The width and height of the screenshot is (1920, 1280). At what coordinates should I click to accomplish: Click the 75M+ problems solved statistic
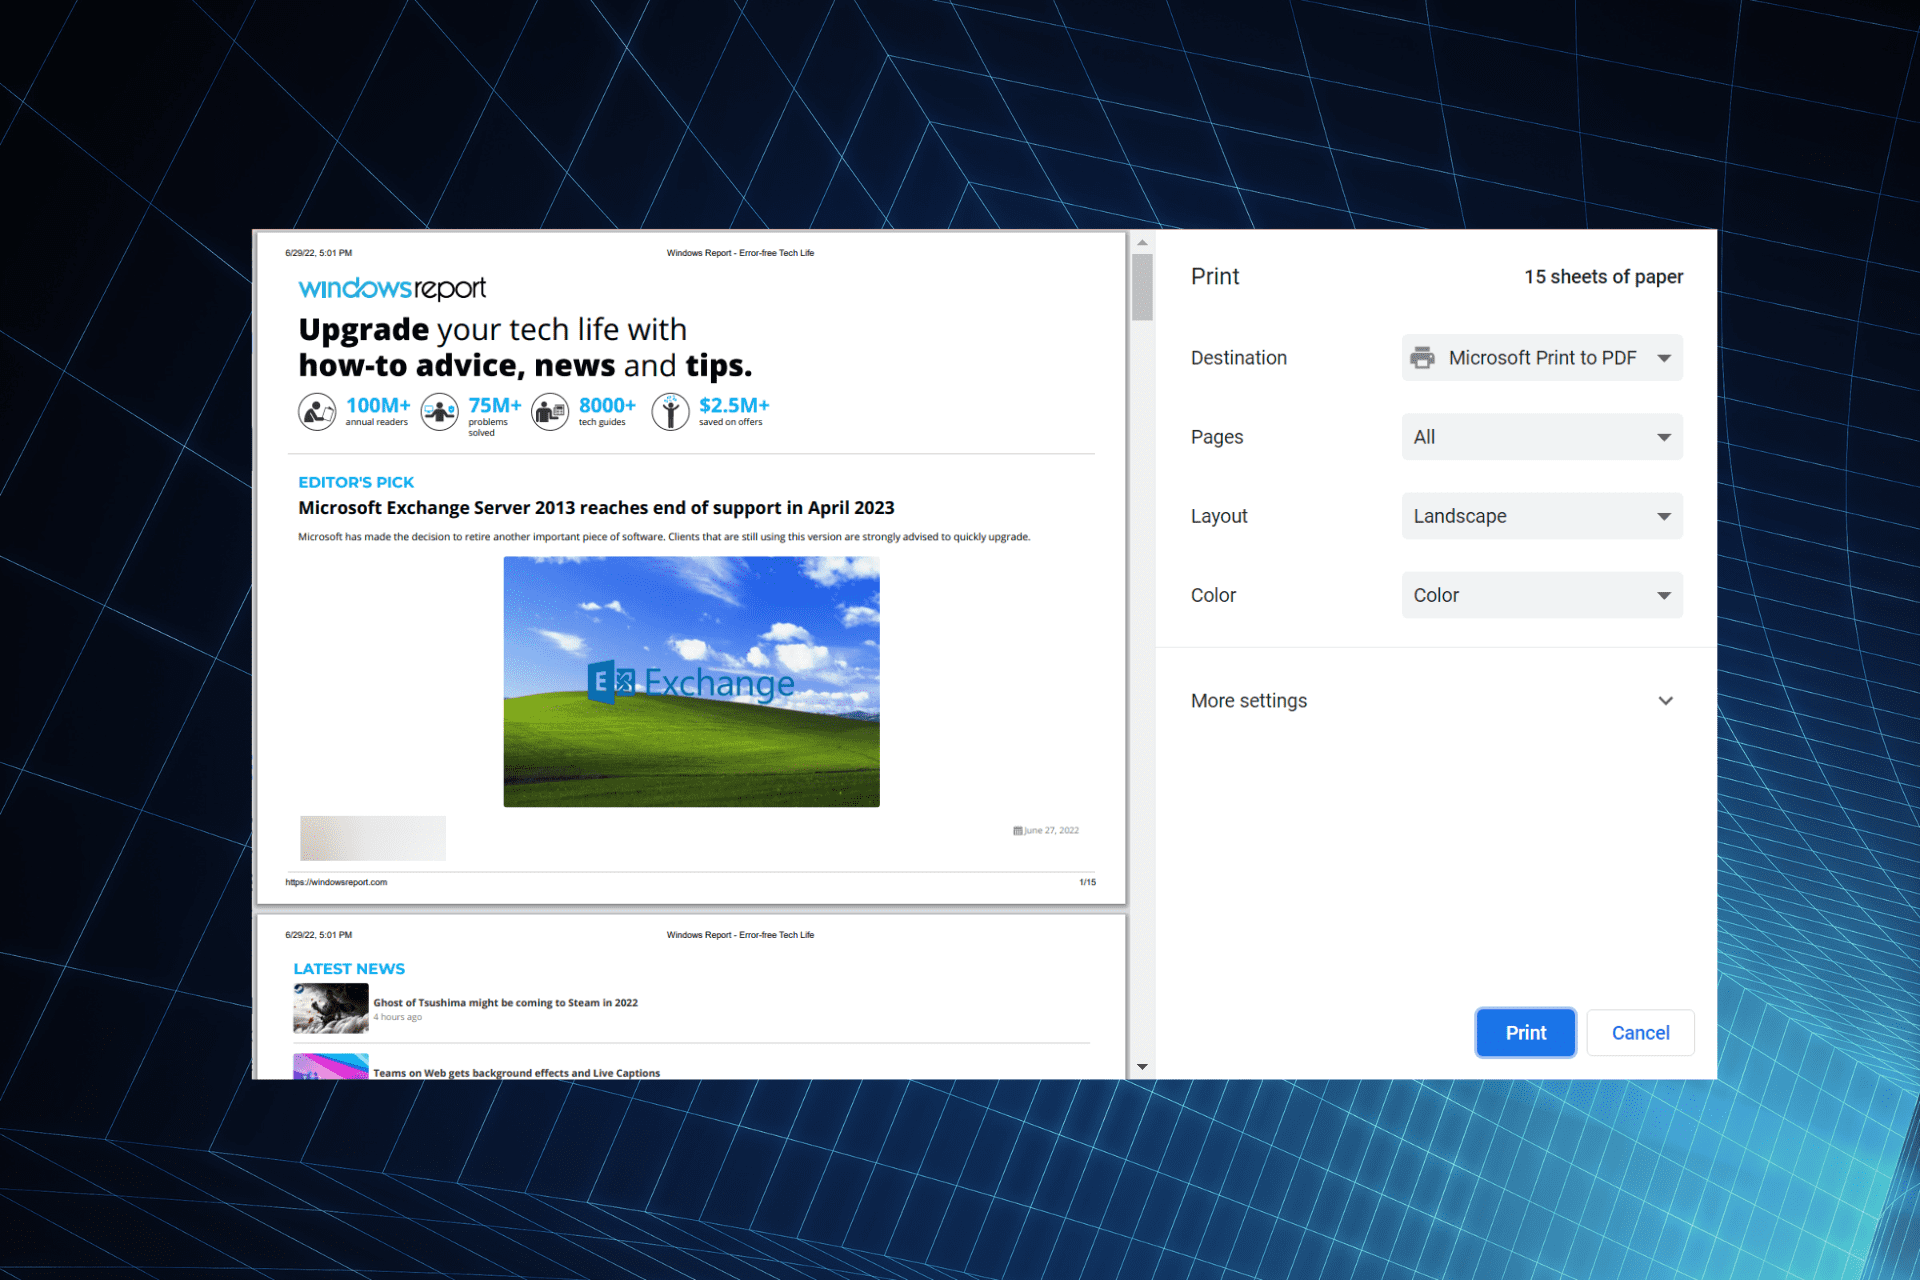(495, 415)
